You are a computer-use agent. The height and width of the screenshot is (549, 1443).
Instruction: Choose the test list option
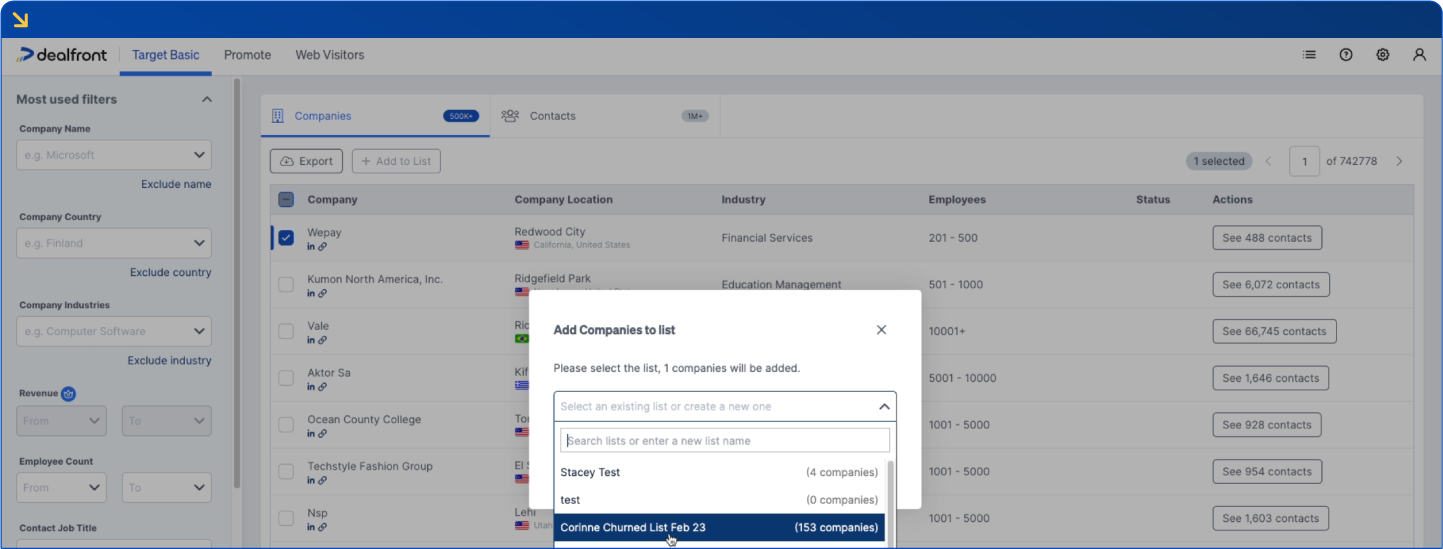click(x=719, y=500)
